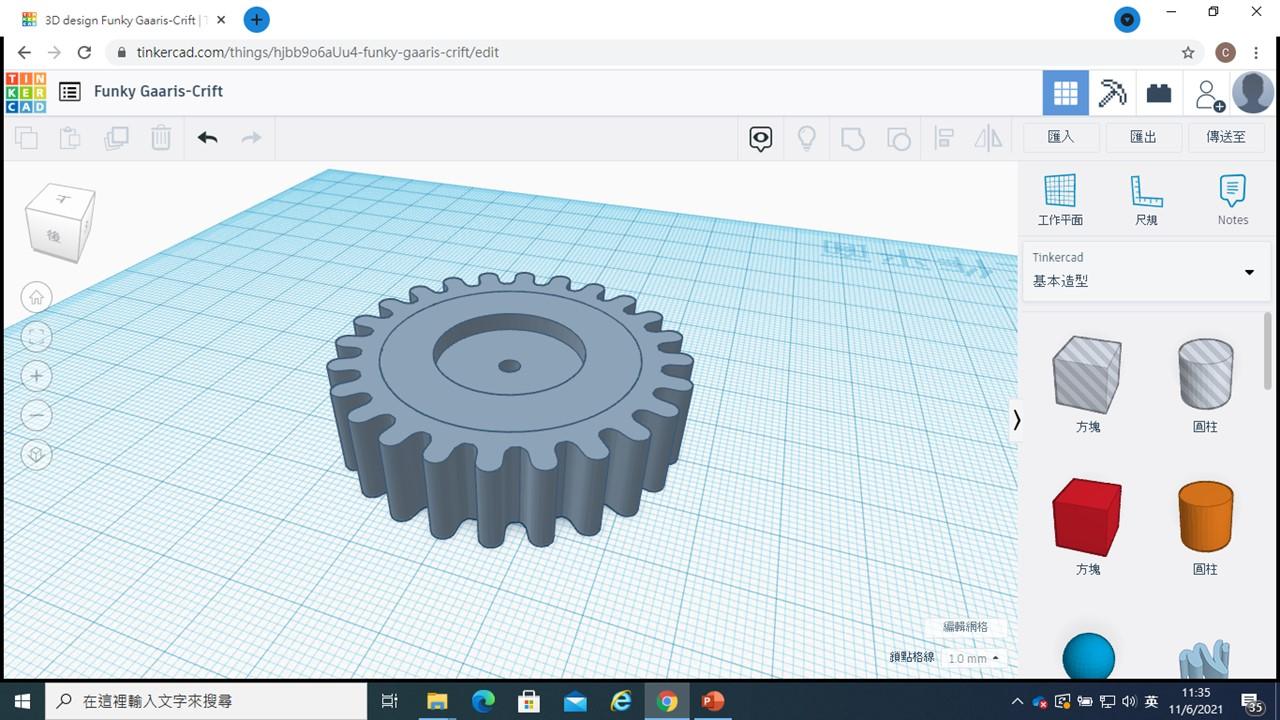Click the Copy tool icon

(x=27, y=138)
